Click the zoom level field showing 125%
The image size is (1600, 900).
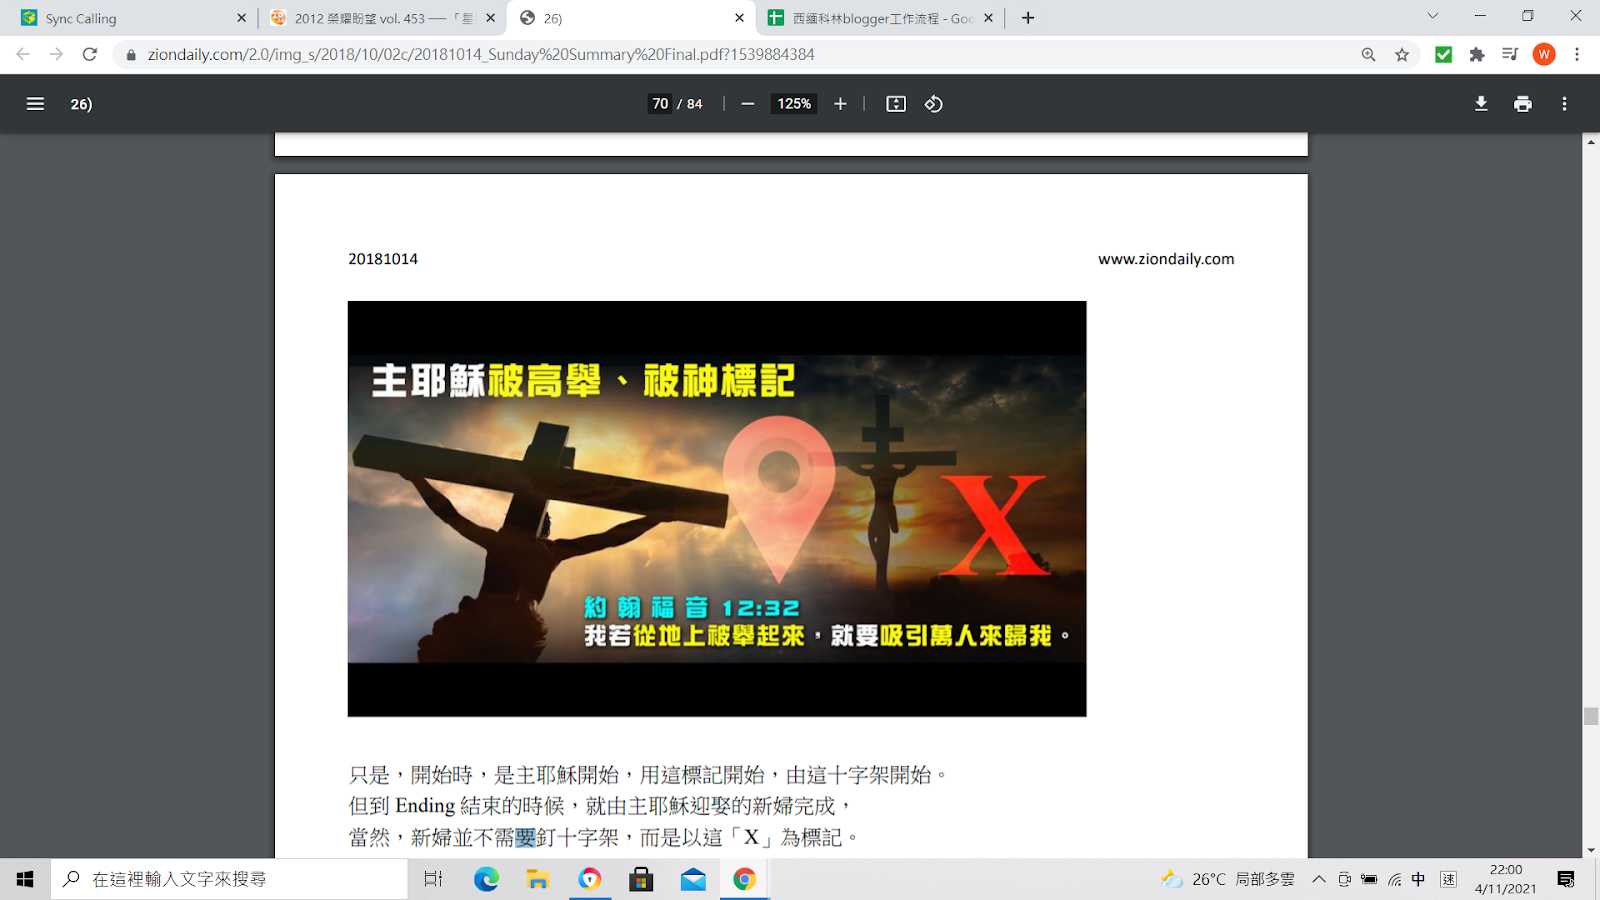pos(794,104)
